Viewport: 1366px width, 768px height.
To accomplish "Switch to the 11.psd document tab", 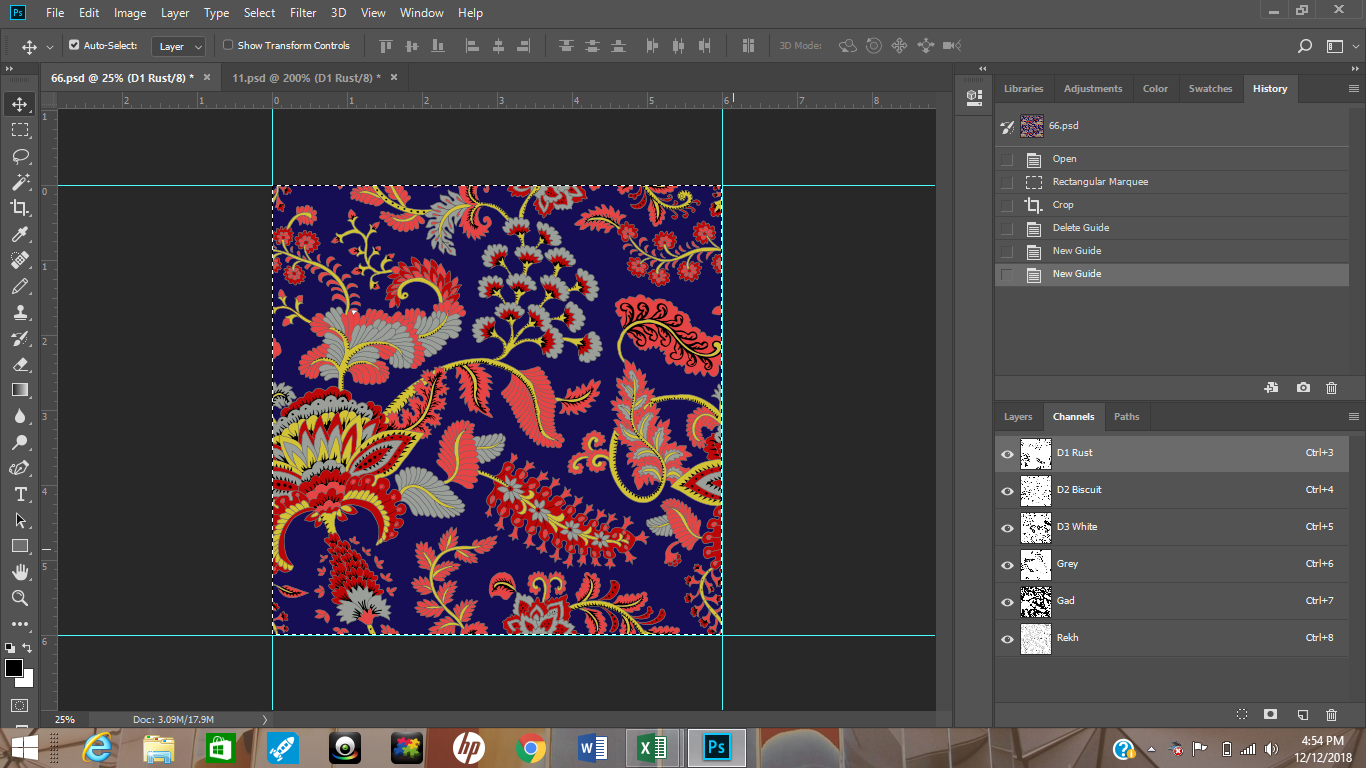I will click(x=305, y=78).
